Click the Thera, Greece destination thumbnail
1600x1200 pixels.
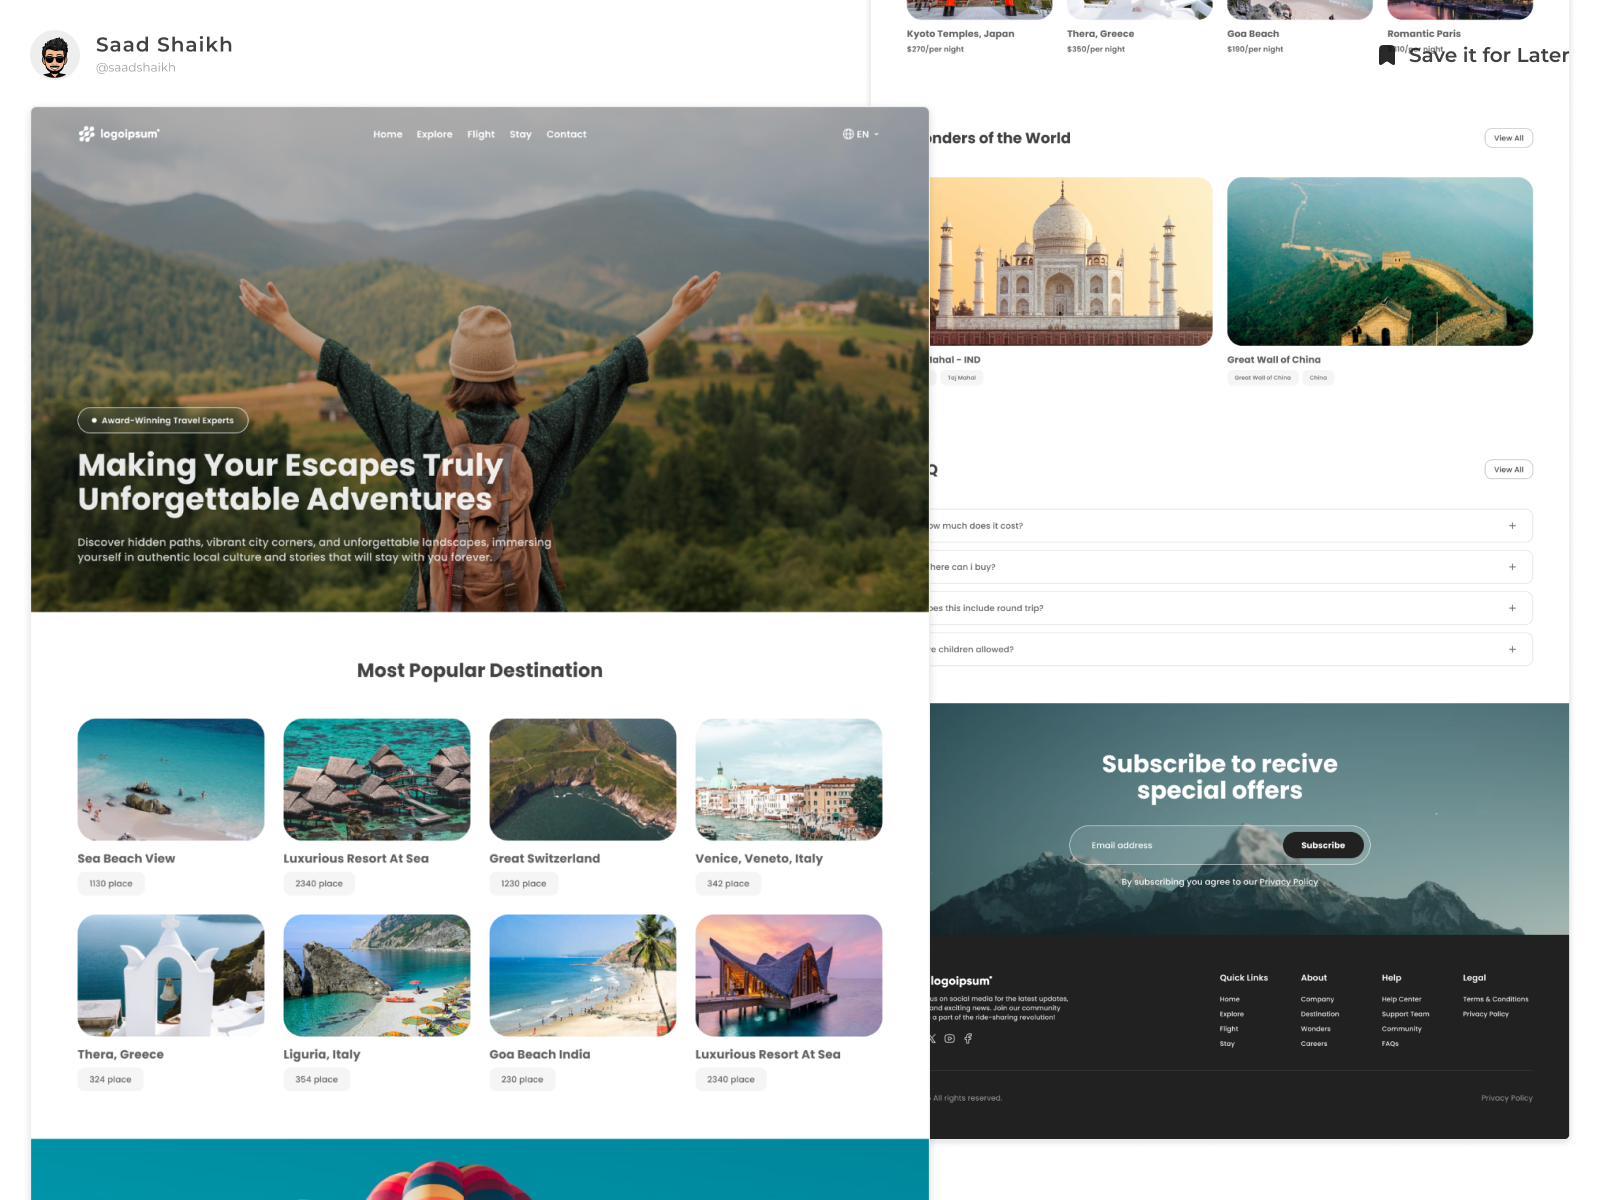170,976
